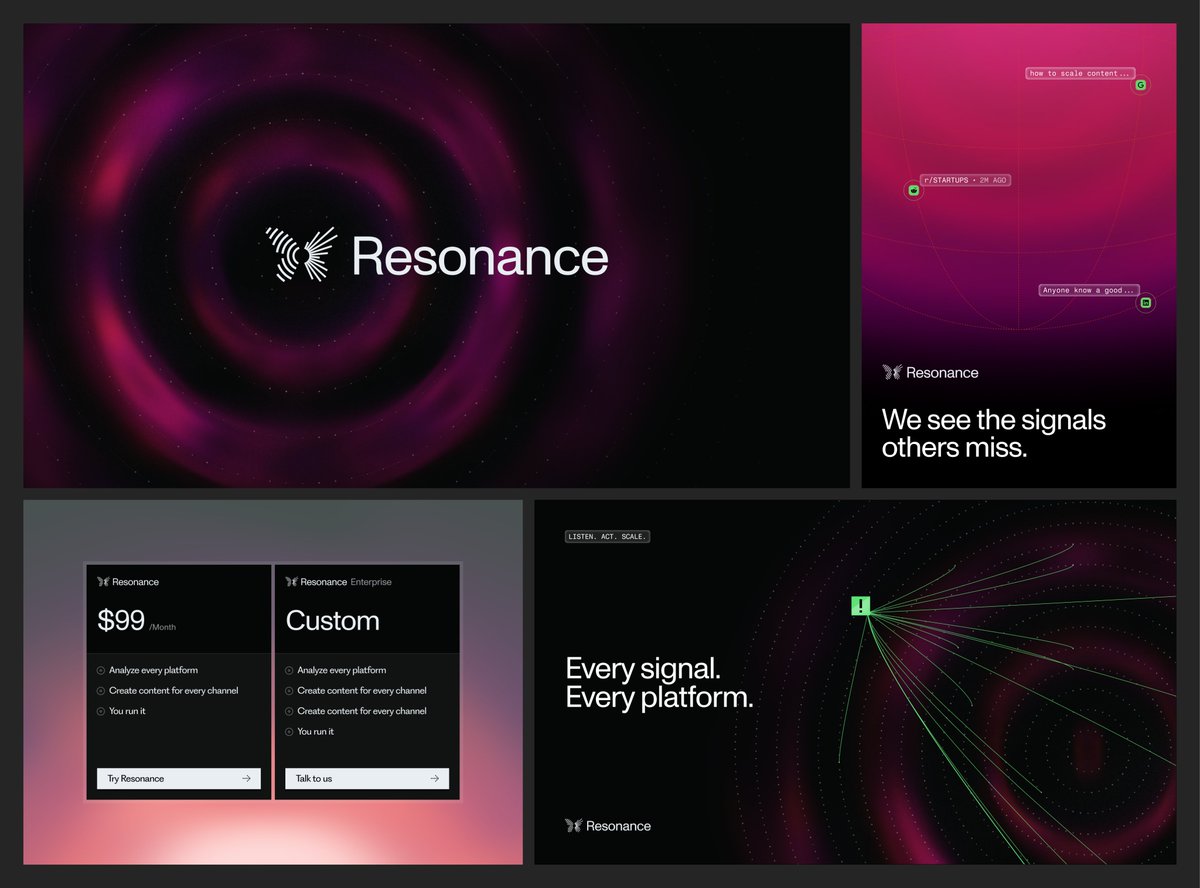This screenshot has height=888, width=1200.
Task: Click the Resonance logo icon in the Enterprise card
Action: coord(291,582)
